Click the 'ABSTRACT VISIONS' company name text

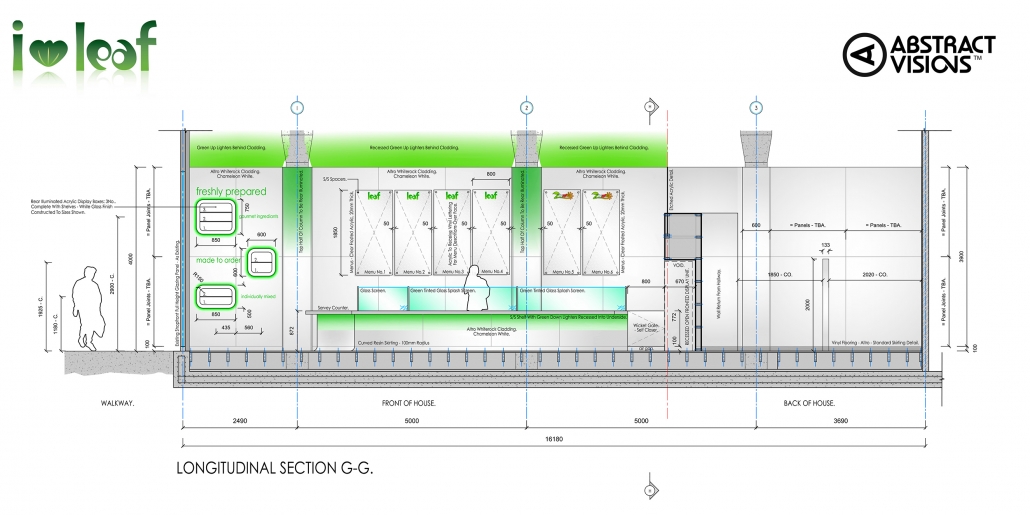tap(945, 54)
